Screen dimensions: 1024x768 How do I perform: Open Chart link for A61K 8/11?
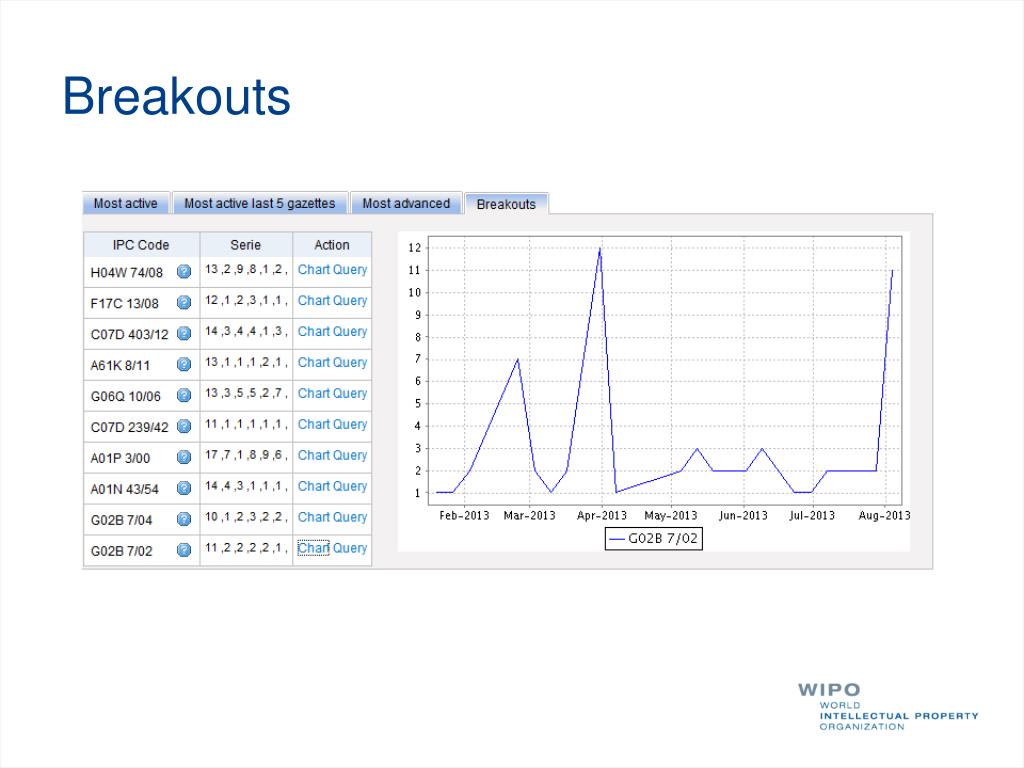313,362
